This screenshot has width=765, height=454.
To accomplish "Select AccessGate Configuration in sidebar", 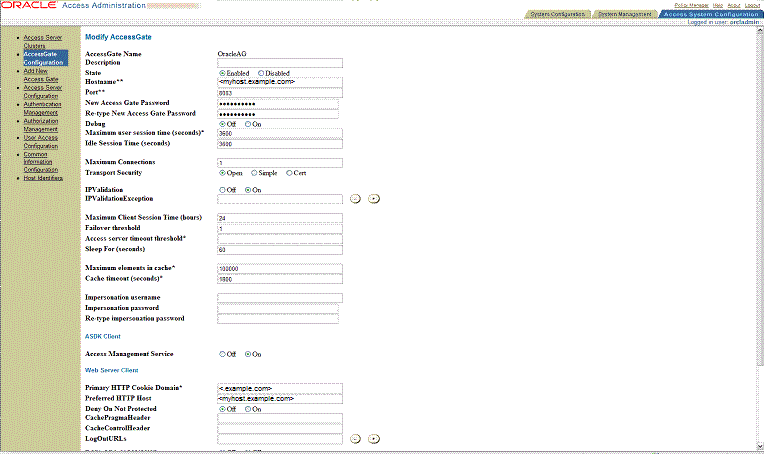I will tap(45, 58).
